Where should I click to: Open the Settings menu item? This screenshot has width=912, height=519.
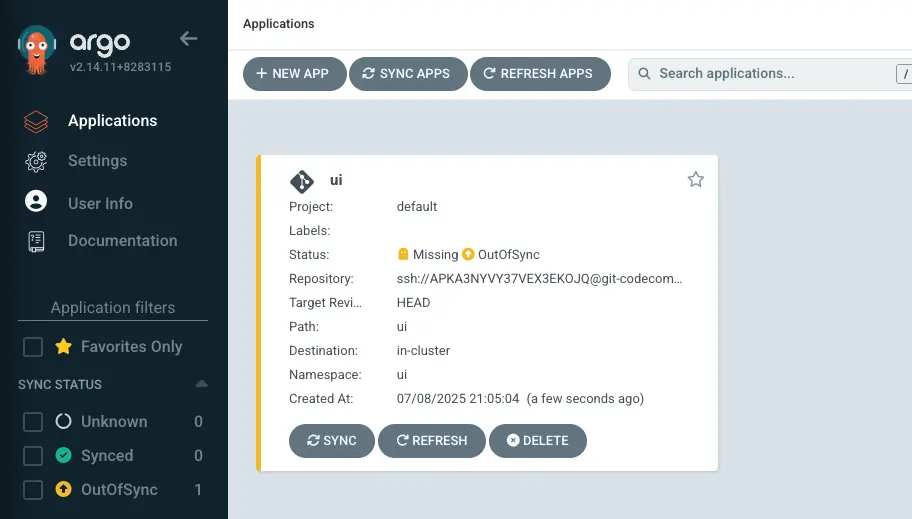click(97, 161)
